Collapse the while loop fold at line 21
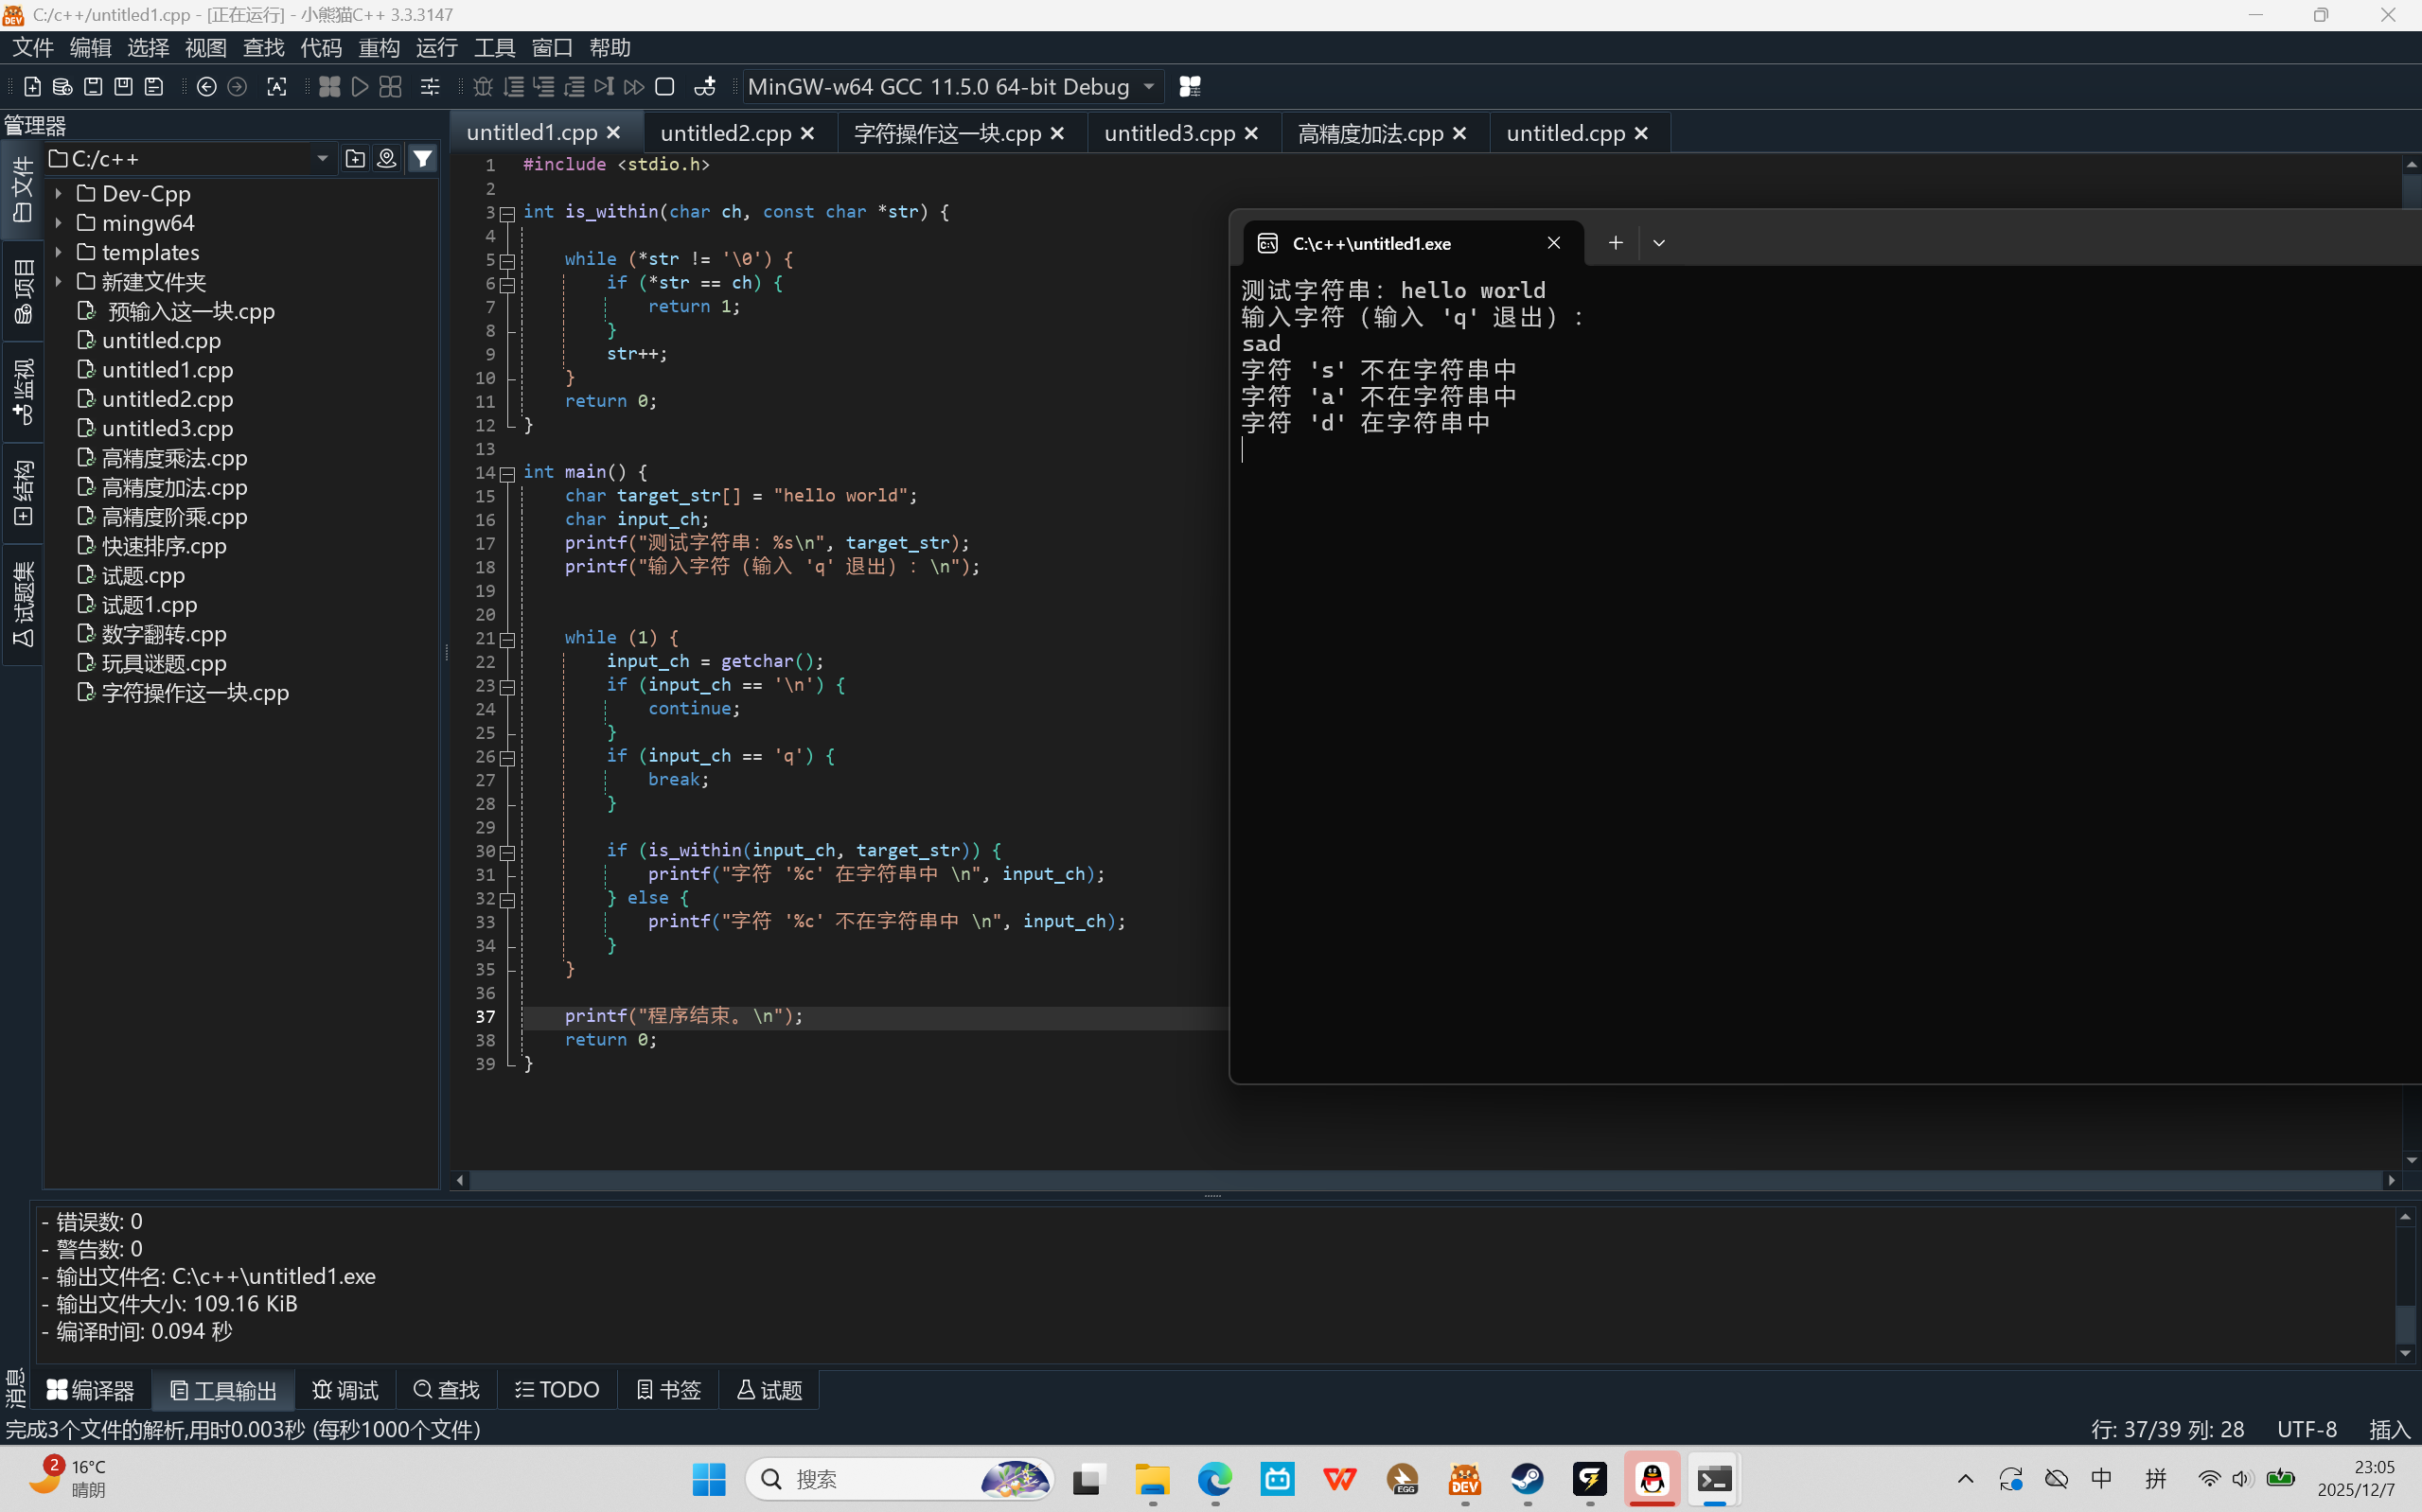 pos(508,639)
